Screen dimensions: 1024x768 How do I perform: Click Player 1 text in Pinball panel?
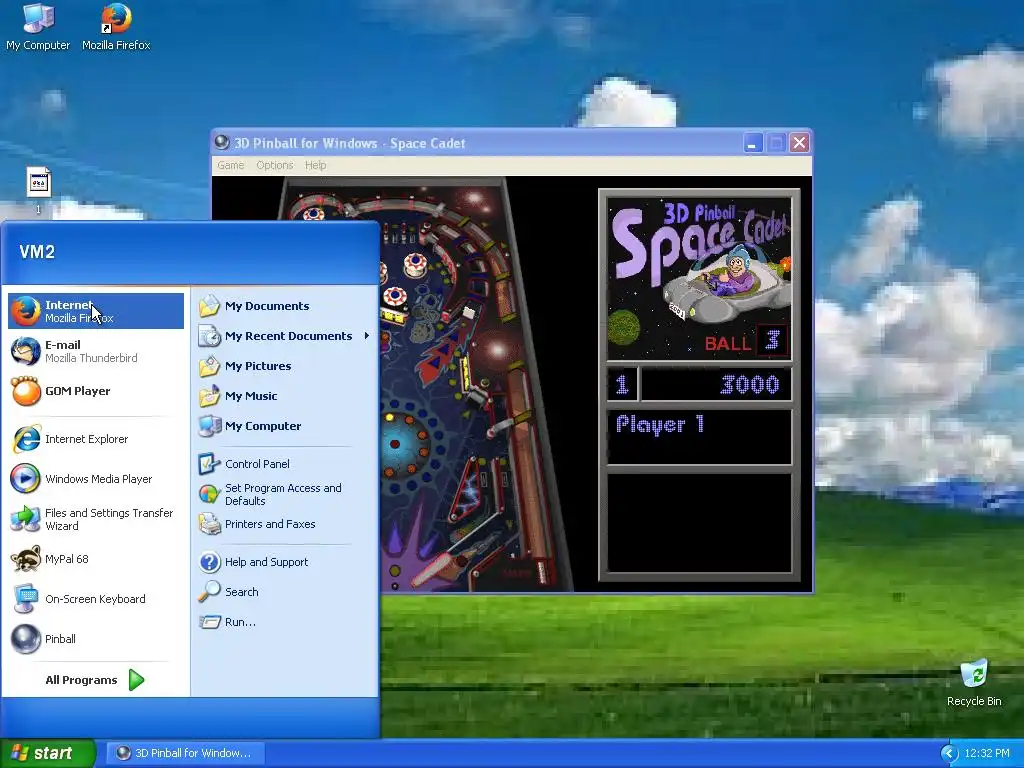coord(660,424)
